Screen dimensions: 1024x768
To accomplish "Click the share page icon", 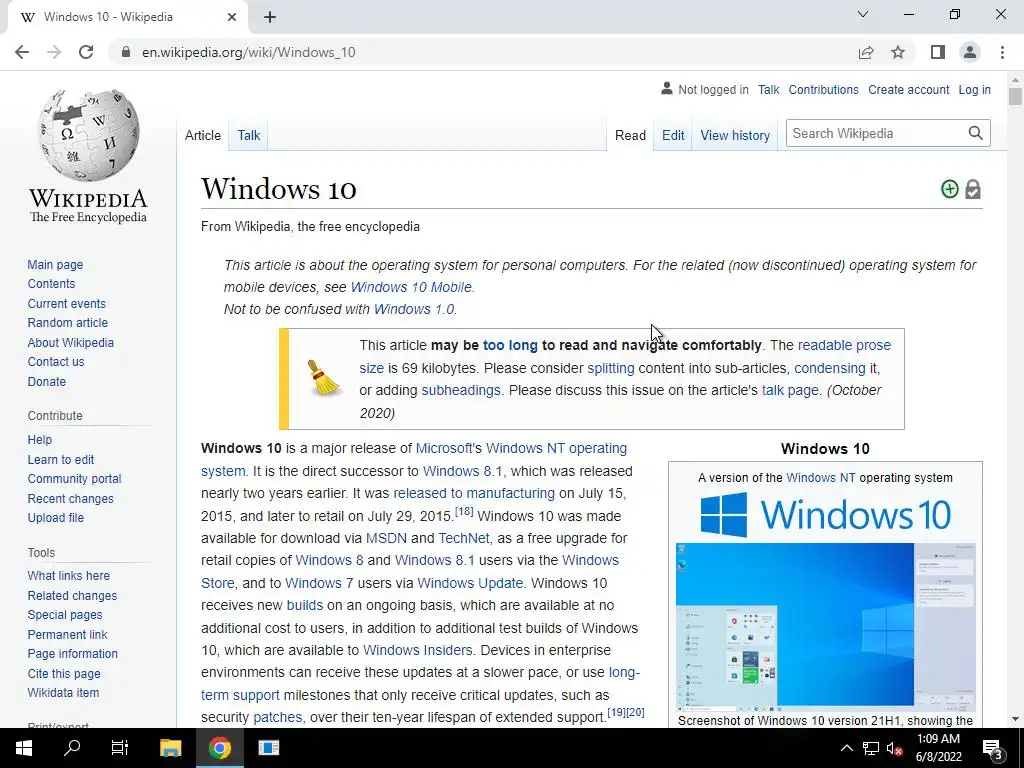I will point(866,52).
